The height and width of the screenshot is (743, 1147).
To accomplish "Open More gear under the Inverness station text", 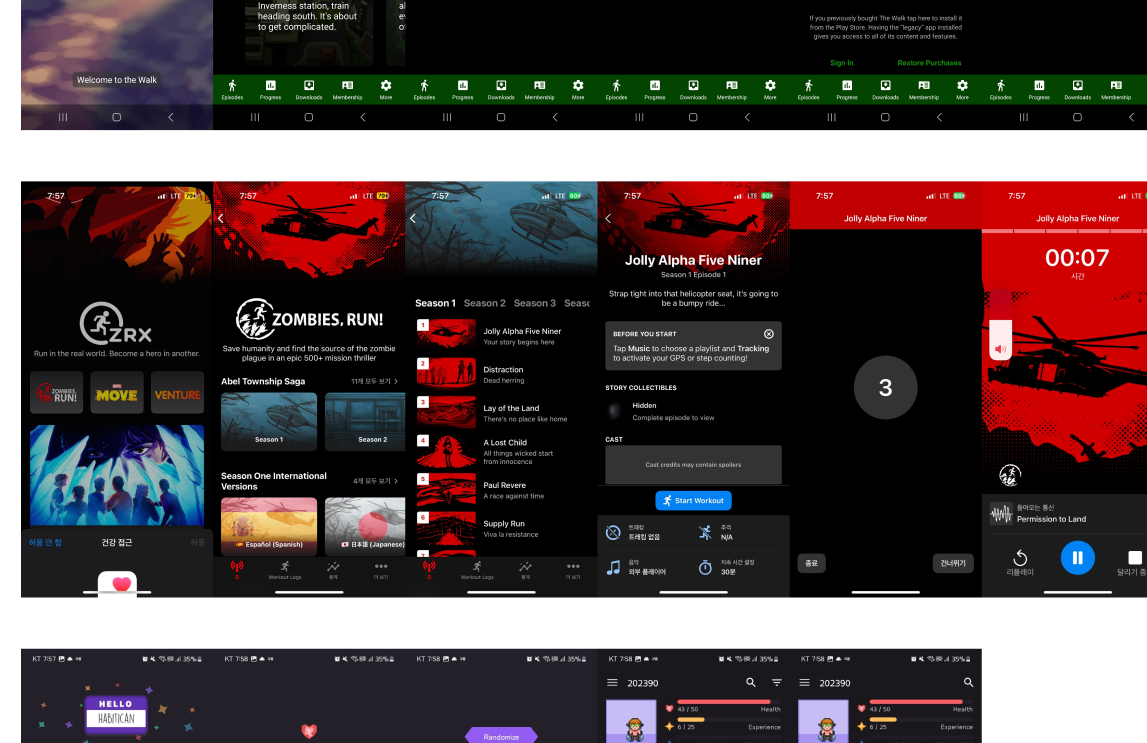I will tap(386, 89).
